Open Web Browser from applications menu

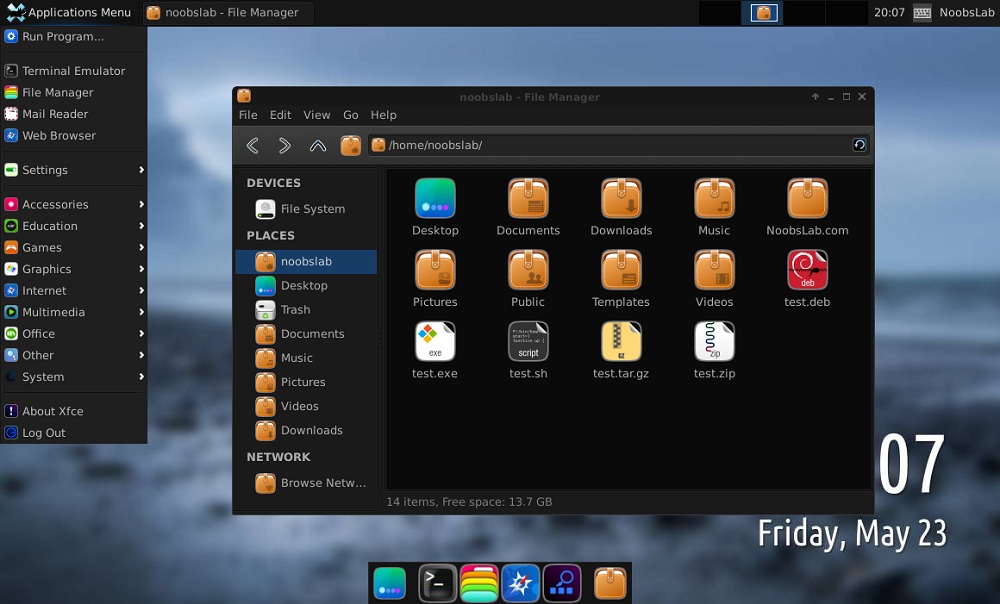(74, 136)
